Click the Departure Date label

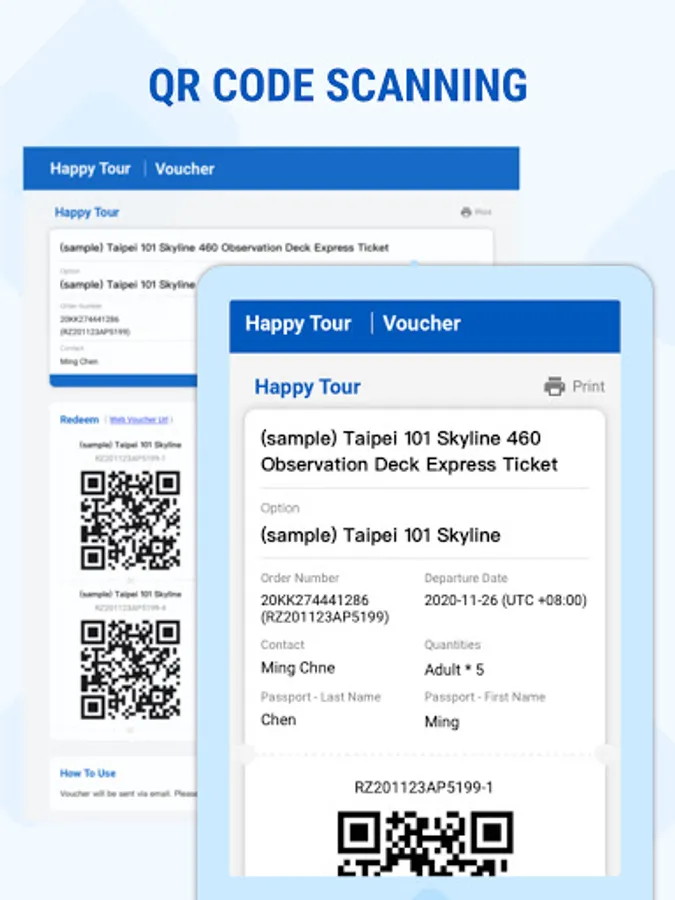pyautogui.click(x=466, y=578)
